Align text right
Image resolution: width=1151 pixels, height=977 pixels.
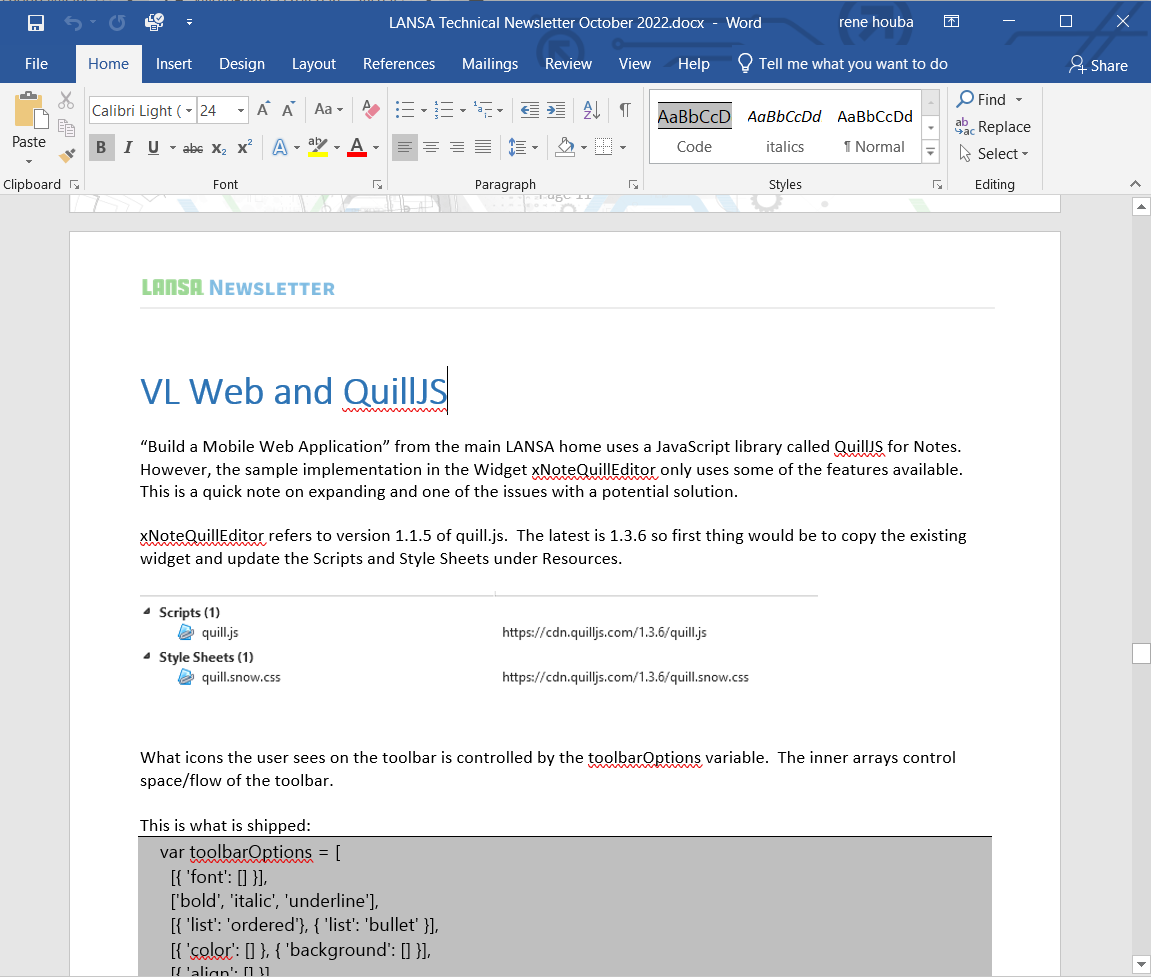click(x=457, y=148)
